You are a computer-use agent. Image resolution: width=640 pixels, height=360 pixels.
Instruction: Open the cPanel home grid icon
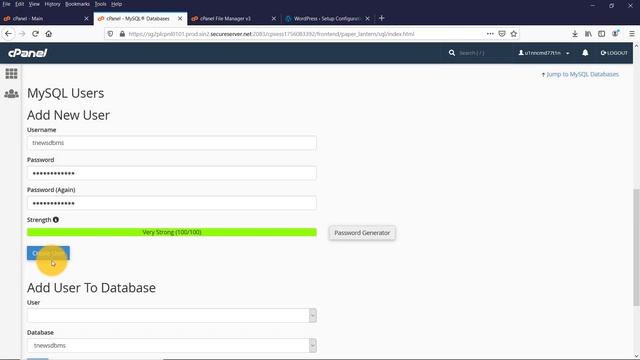click(11, 74)
